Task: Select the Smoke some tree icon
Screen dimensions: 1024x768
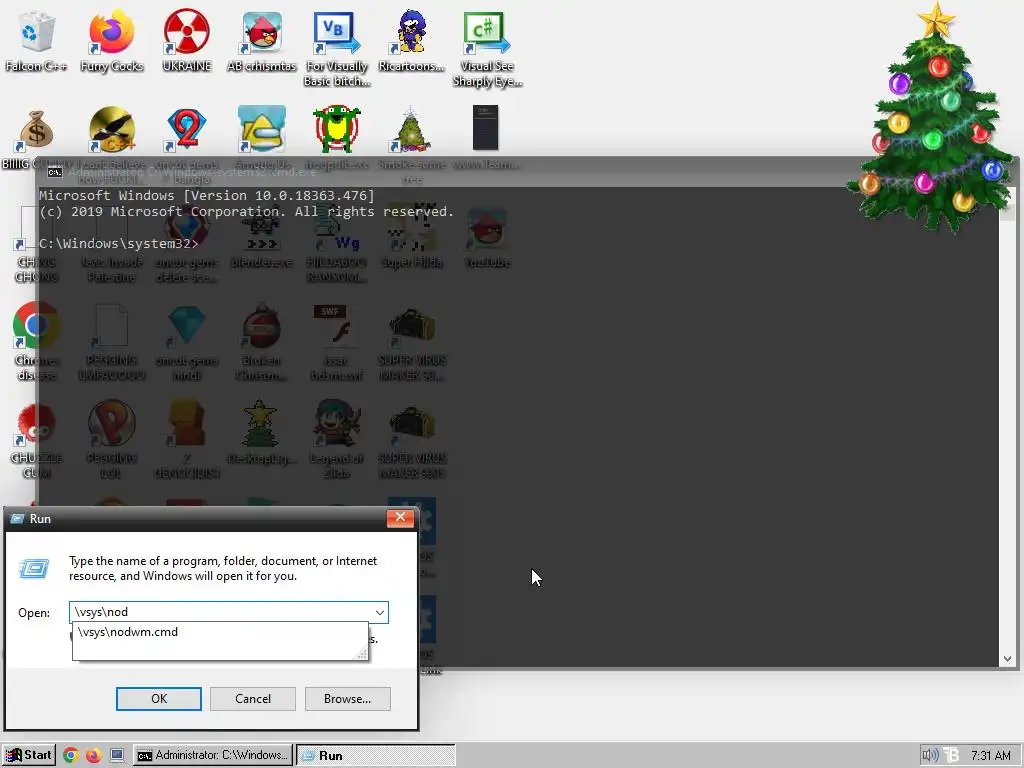Action: point(411,129)
